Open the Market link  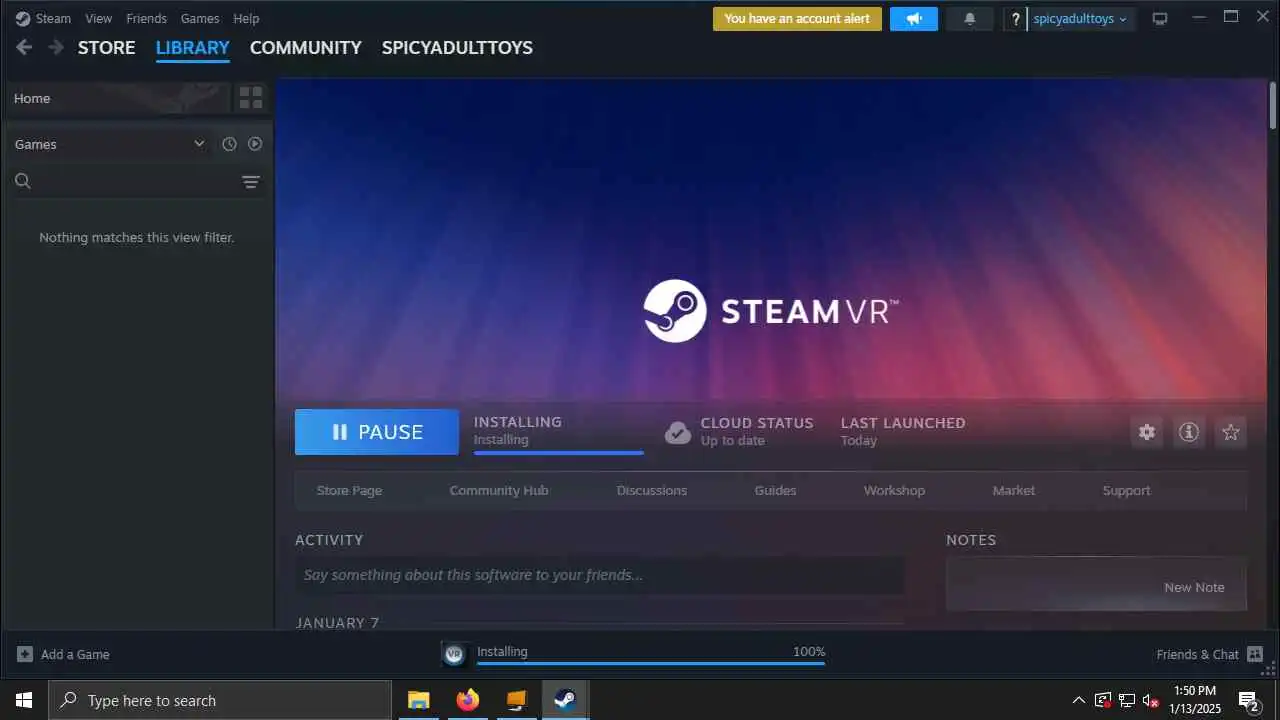click(x=1014, y=490)
